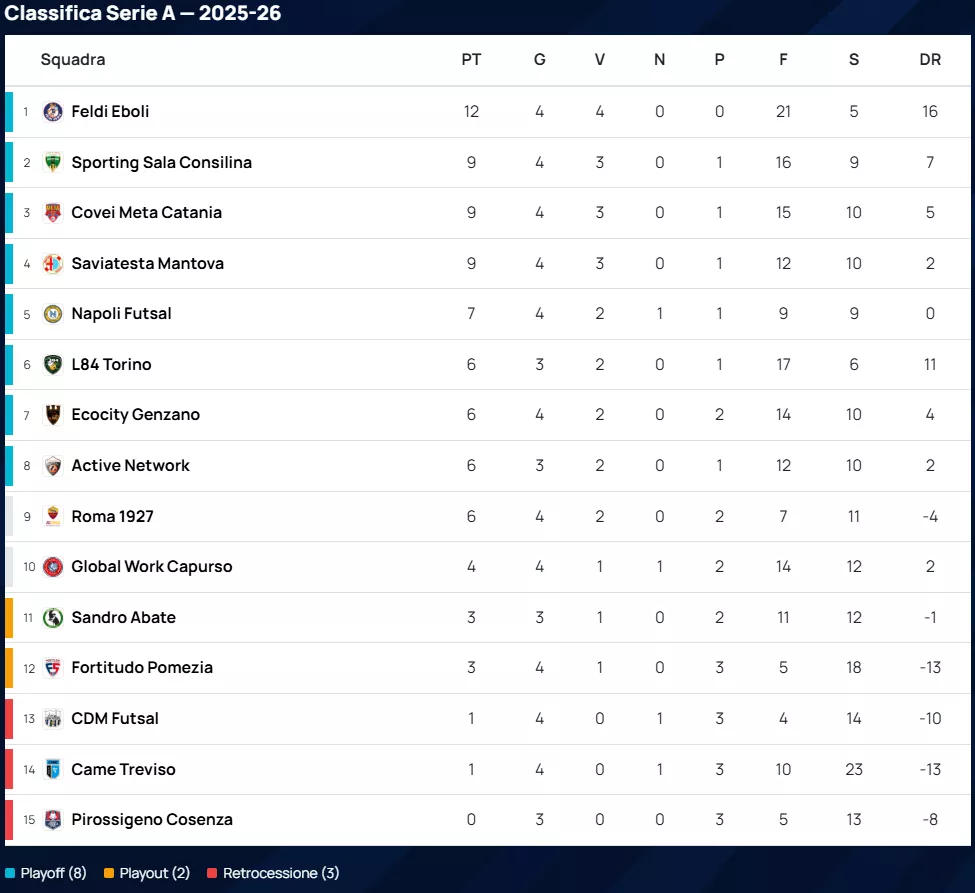
Task: Click the CDM Futsal team name
Action: point(115,719)
